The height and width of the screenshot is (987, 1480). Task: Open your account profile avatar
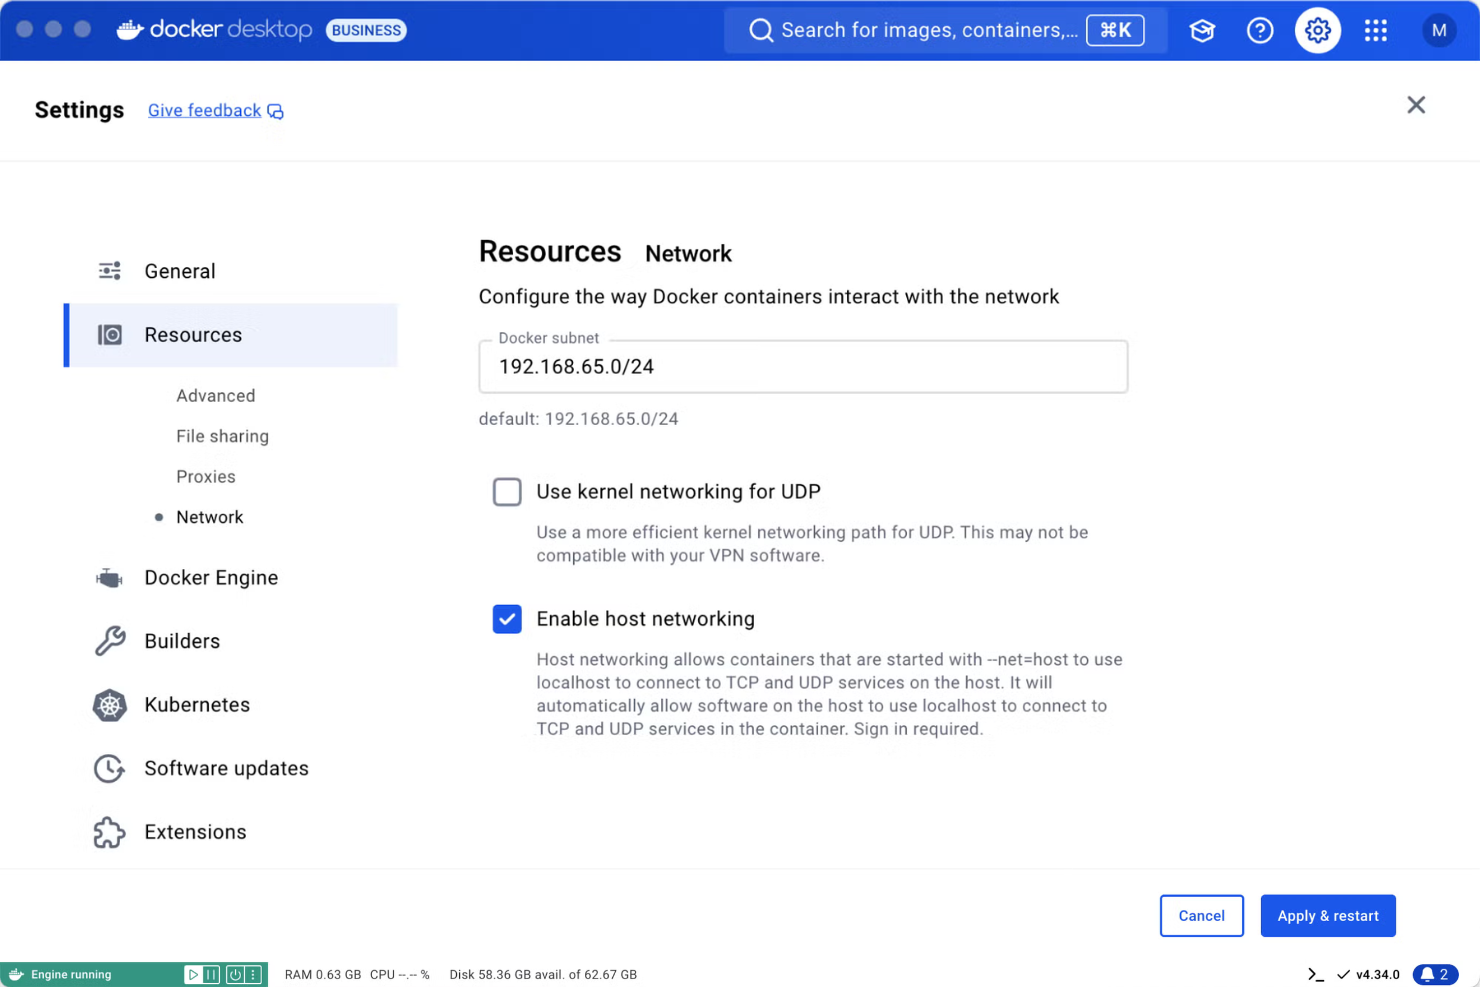click(1439, 30)
